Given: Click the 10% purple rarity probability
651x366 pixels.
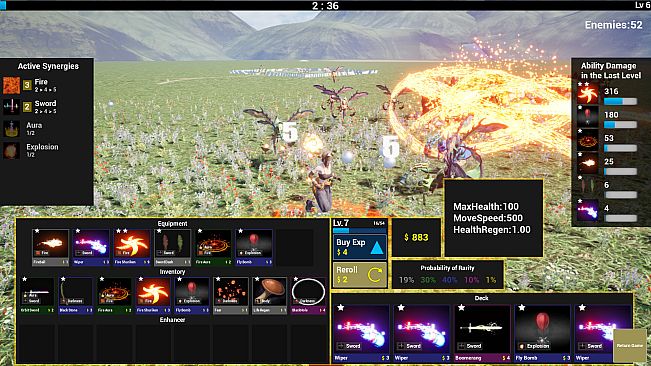Looking at the screenshot, I should [471, 280].
